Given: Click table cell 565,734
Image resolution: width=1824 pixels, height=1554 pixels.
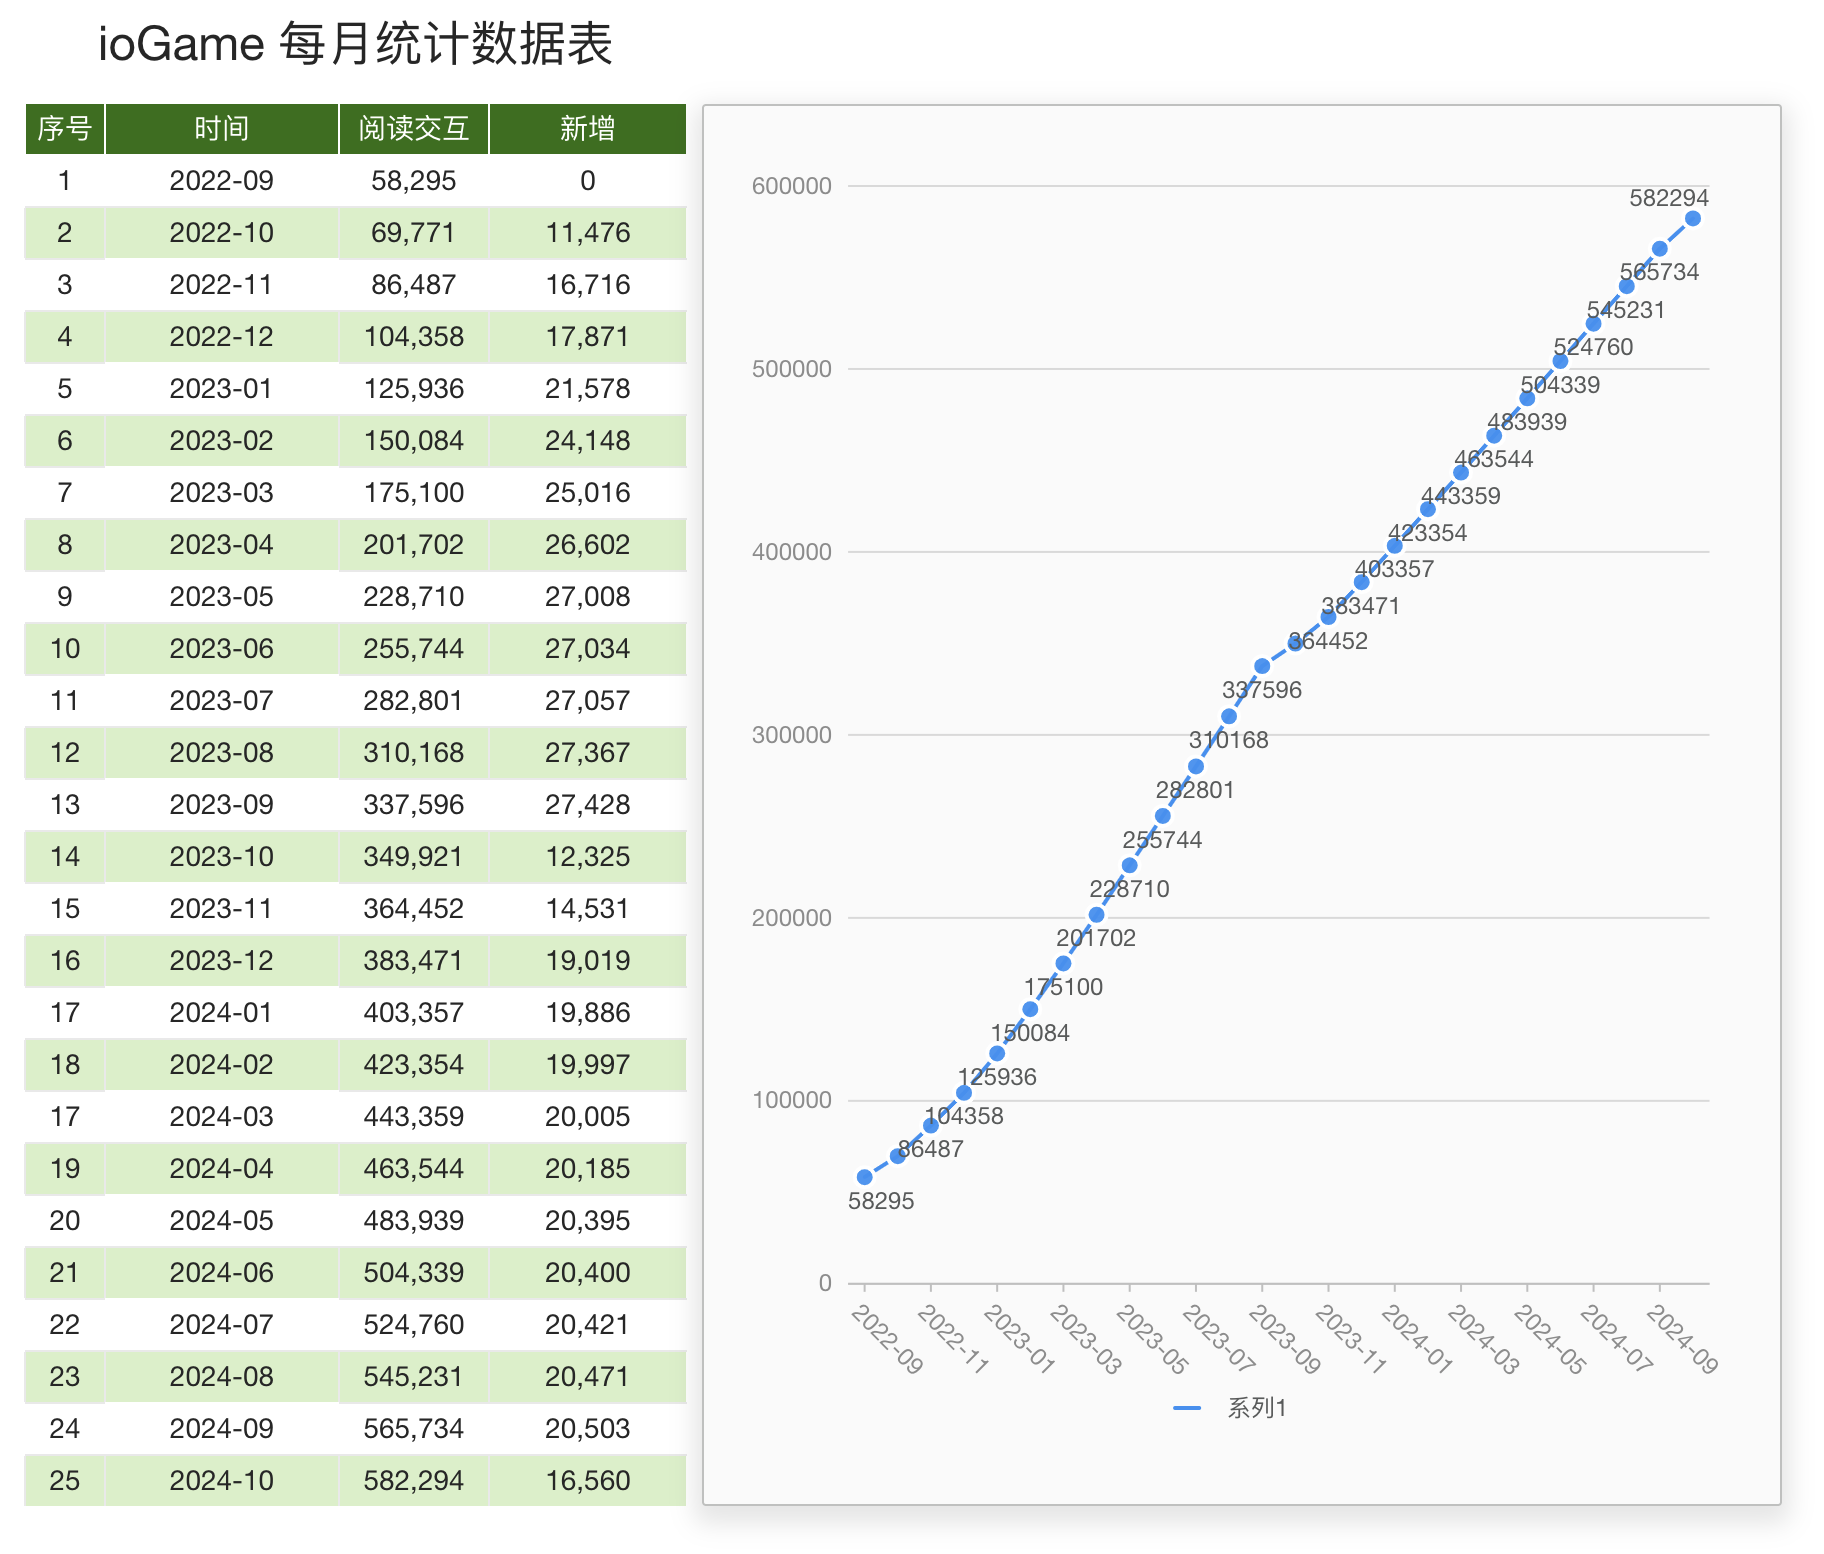Looking at the screenshot, I should [414, 1429].
